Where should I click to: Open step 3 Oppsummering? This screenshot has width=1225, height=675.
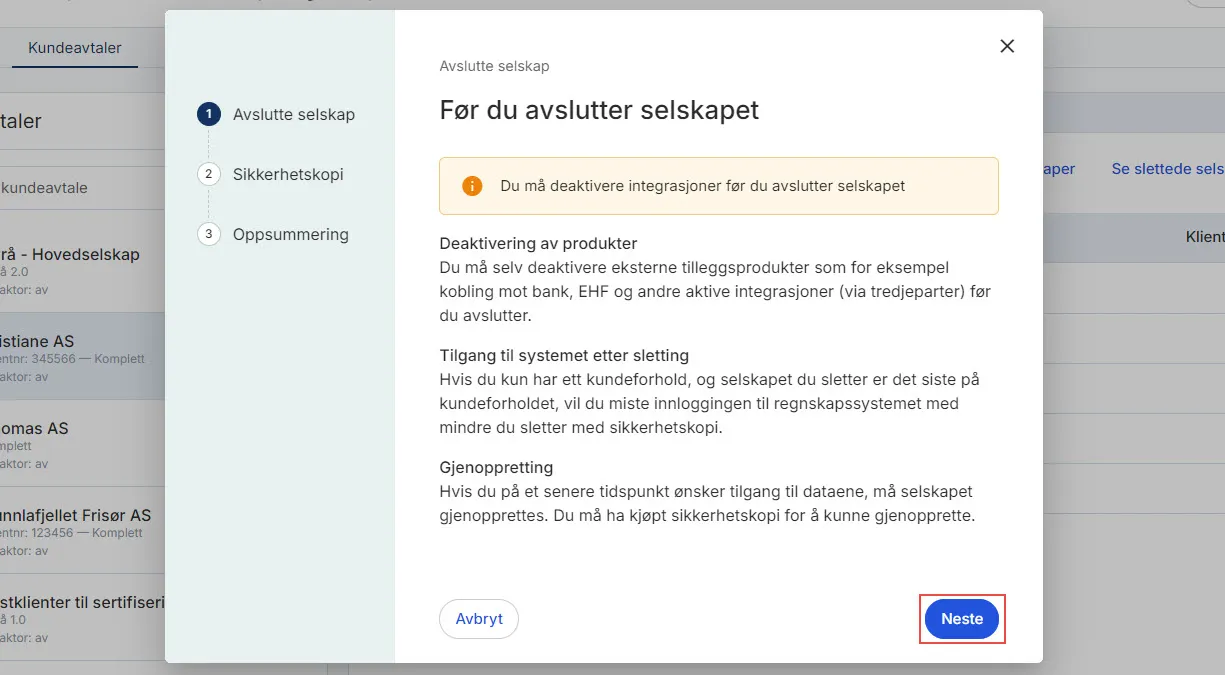click(208, 234)
